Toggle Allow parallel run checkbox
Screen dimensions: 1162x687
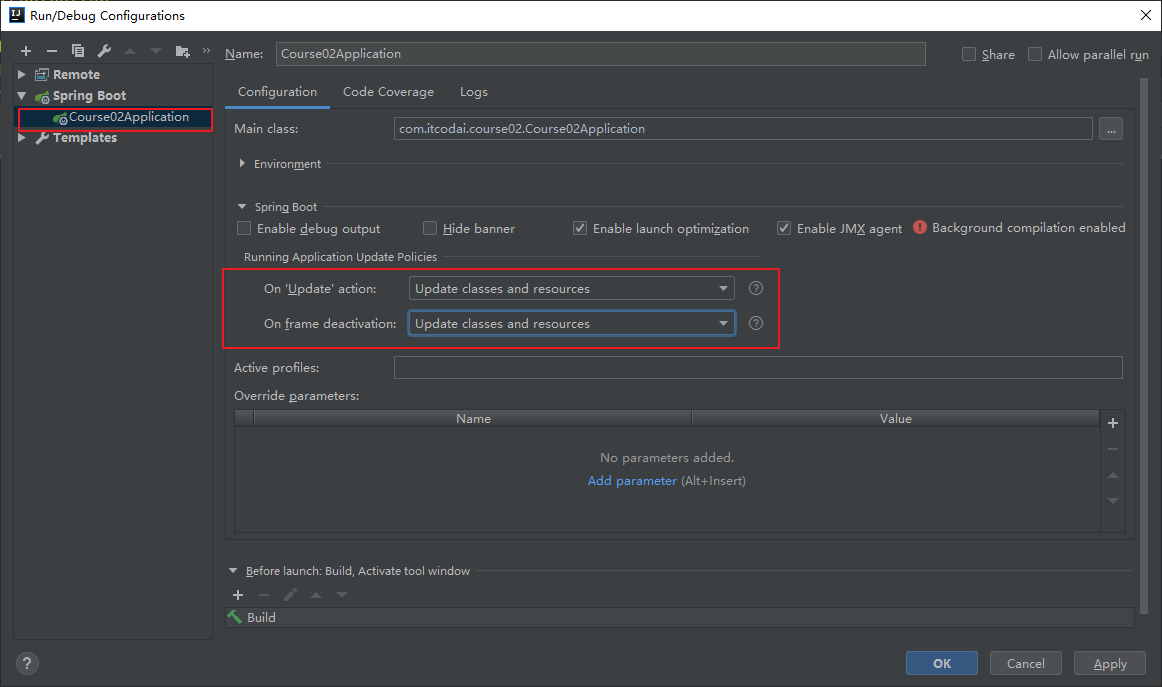[1035, 54]
